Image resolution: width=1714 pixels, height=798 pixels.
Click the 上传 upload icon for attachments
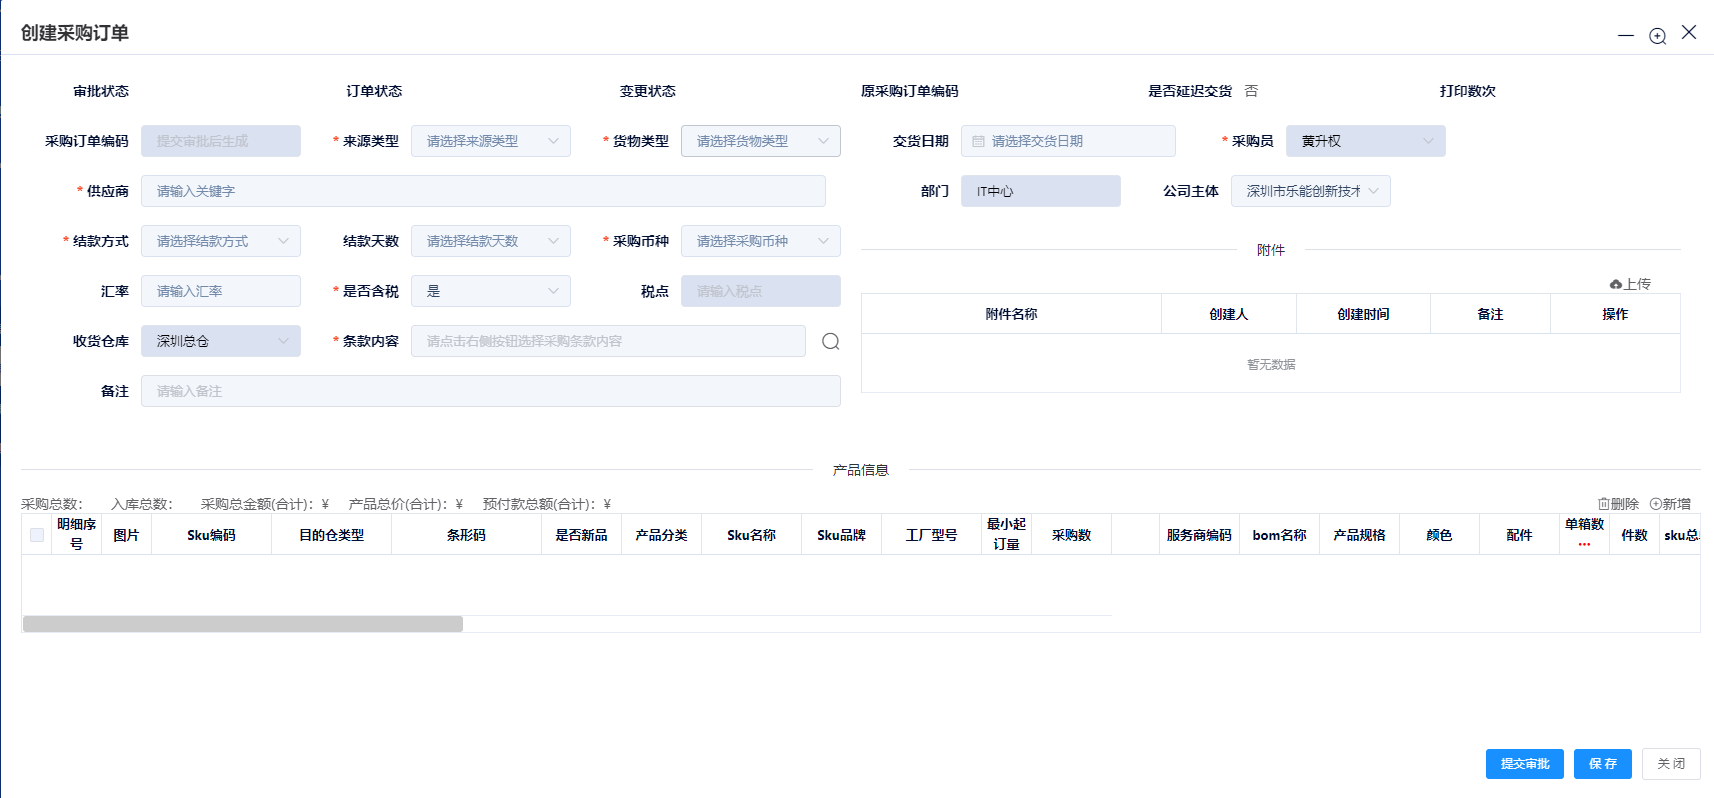point(1615,285)
